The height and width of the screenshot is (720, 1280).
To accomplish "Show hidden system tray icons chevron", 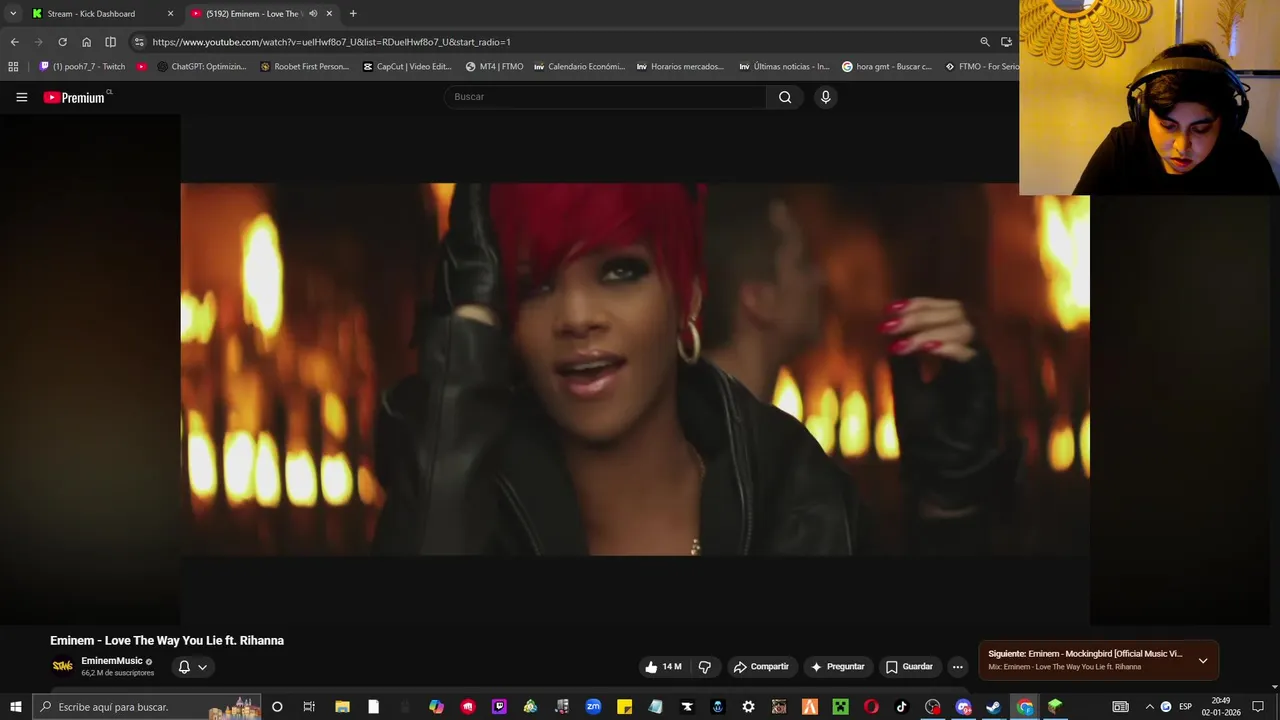I will point(1149,707).
